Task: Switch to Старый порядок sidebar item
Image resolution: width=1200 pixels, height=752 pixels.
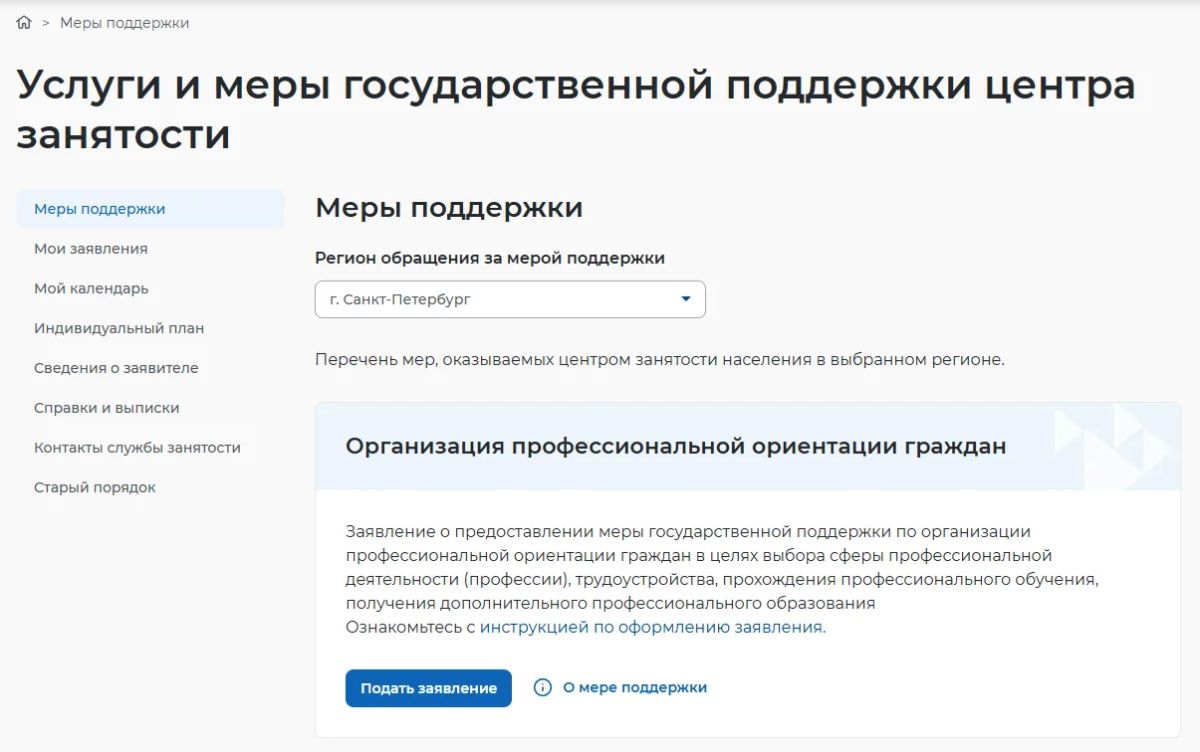Action: (95, 488)
